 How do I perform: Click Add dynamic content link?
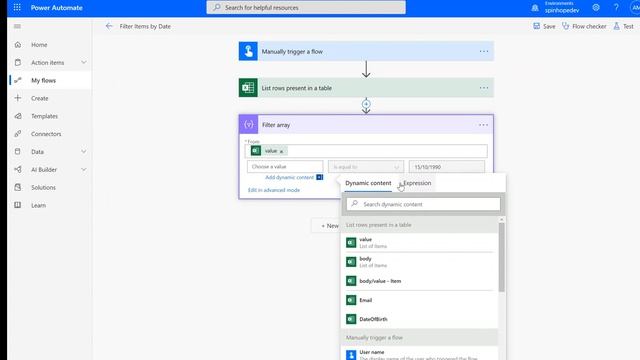point(289,178)
